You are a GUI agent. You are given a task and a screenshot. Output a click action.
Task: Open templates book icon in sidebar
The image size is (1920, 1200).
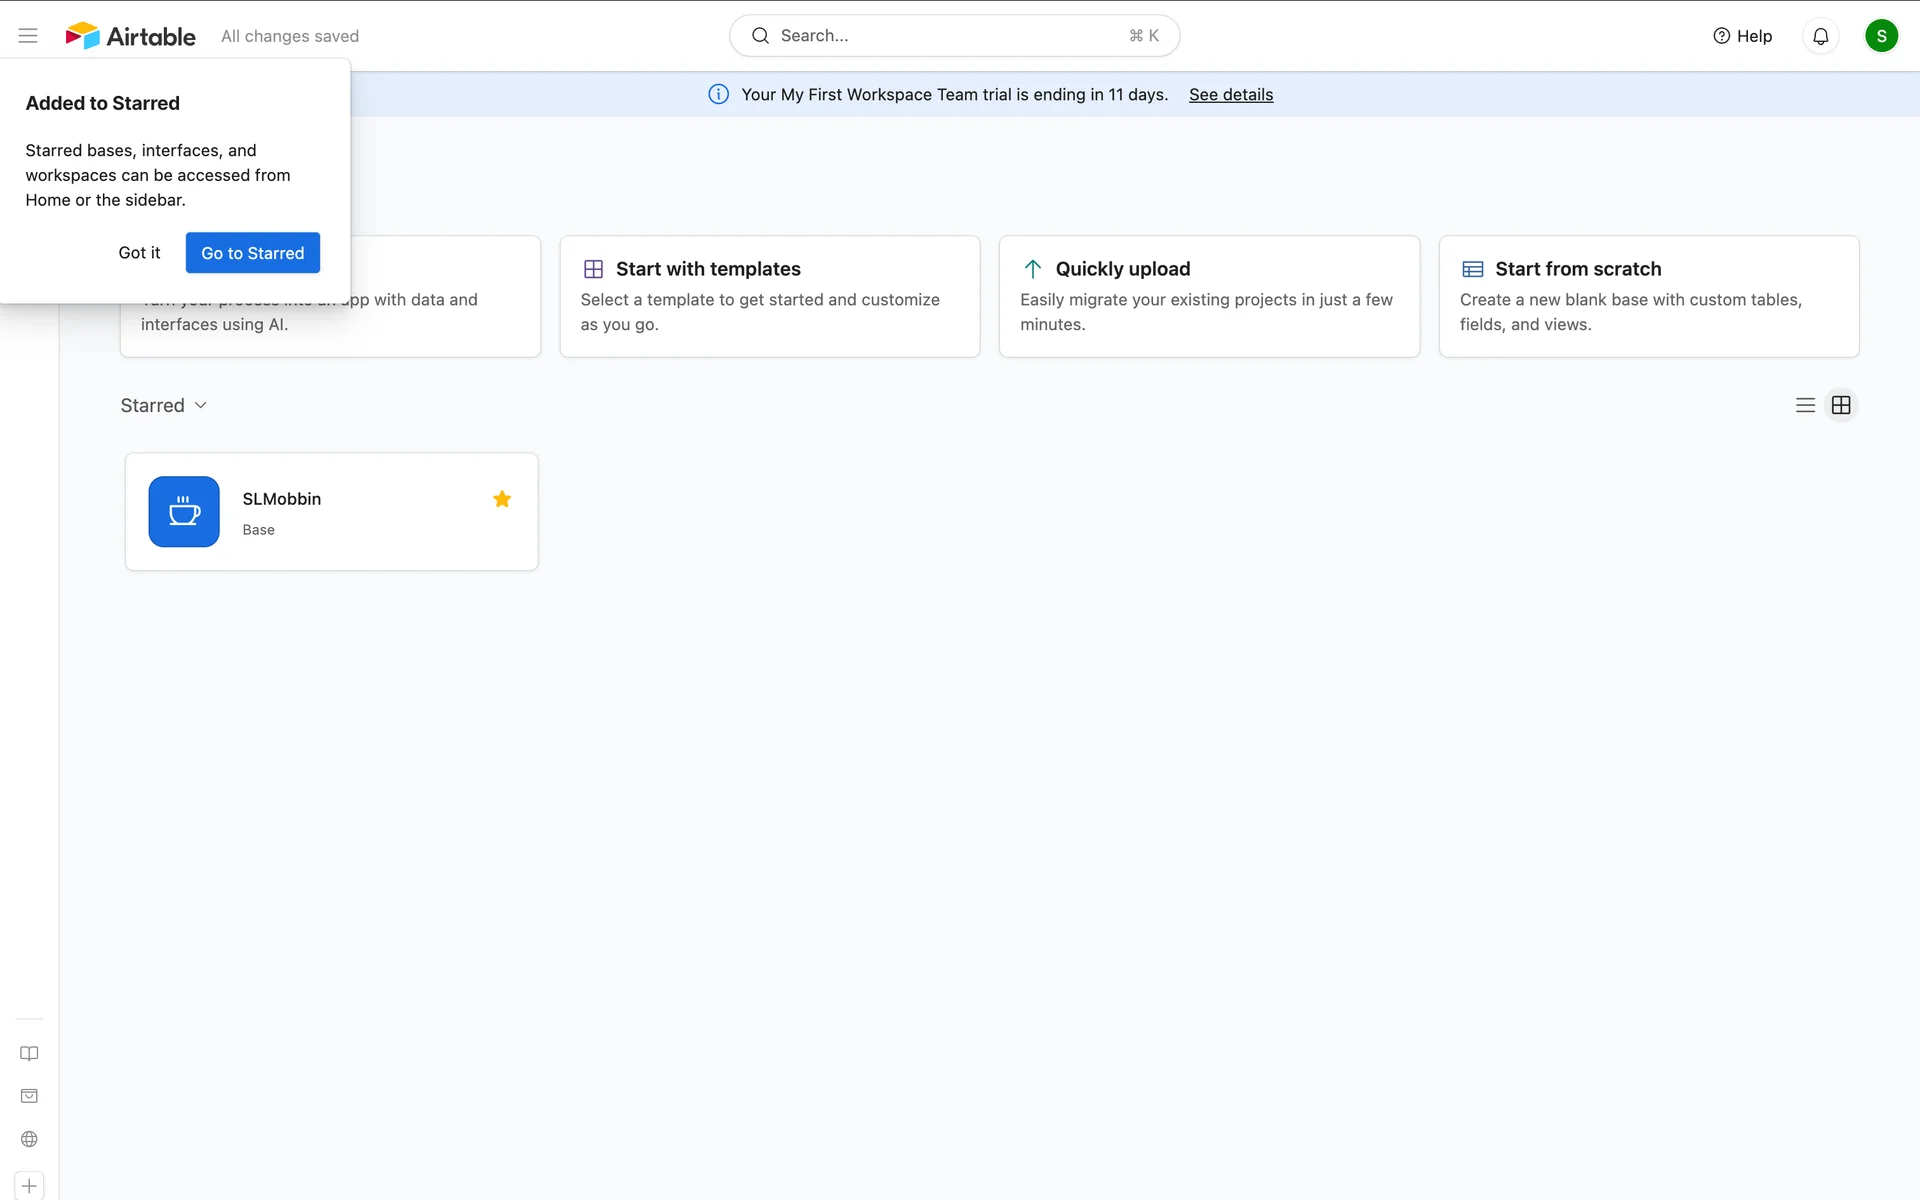(29, 1053)
